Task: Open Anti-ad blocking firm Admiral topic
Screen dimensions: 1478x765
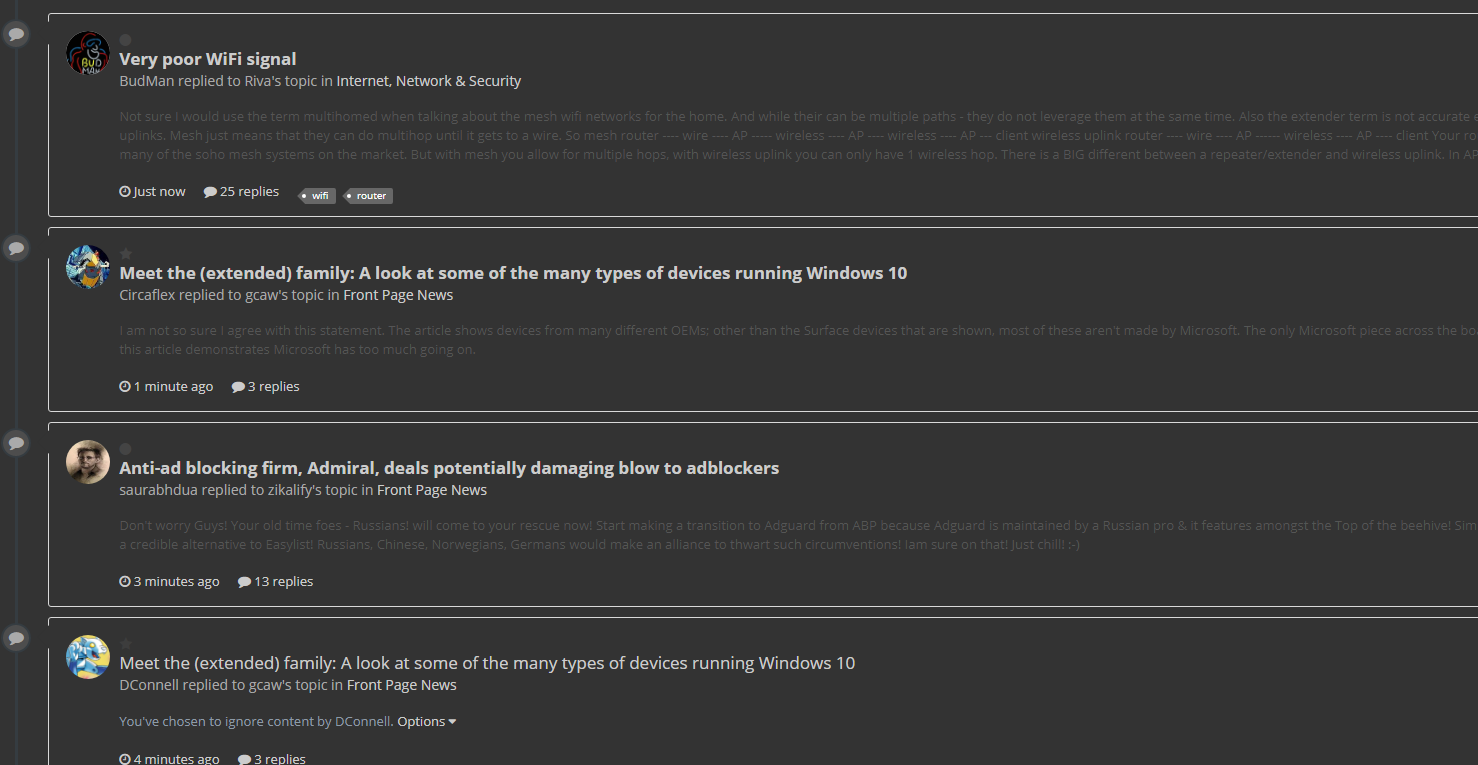Action: [449, 468]
